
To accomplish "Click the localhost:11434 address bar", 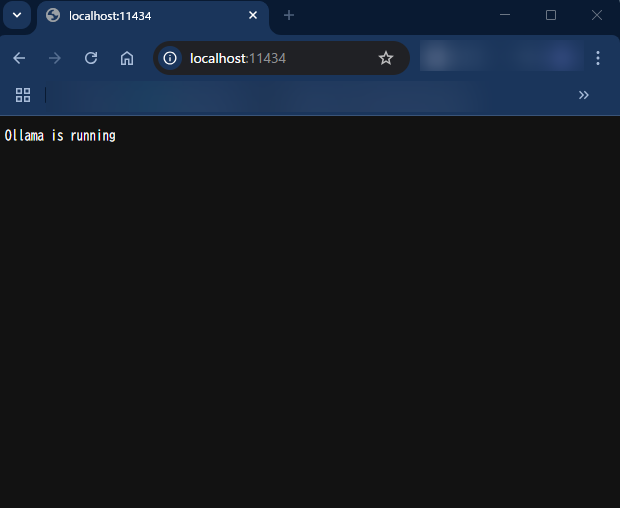I will click(x=281, y=58).
